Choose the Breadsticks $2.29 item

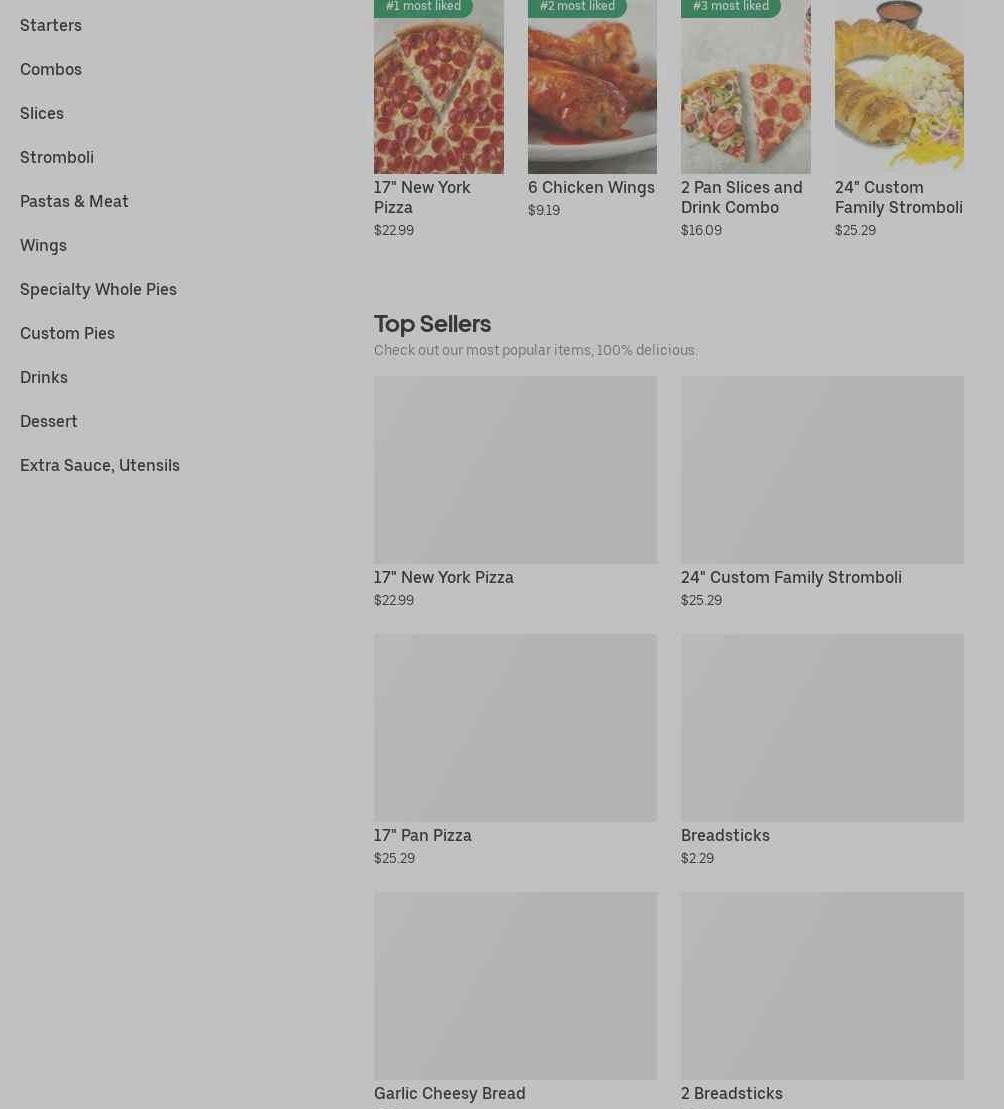(822, 750)
